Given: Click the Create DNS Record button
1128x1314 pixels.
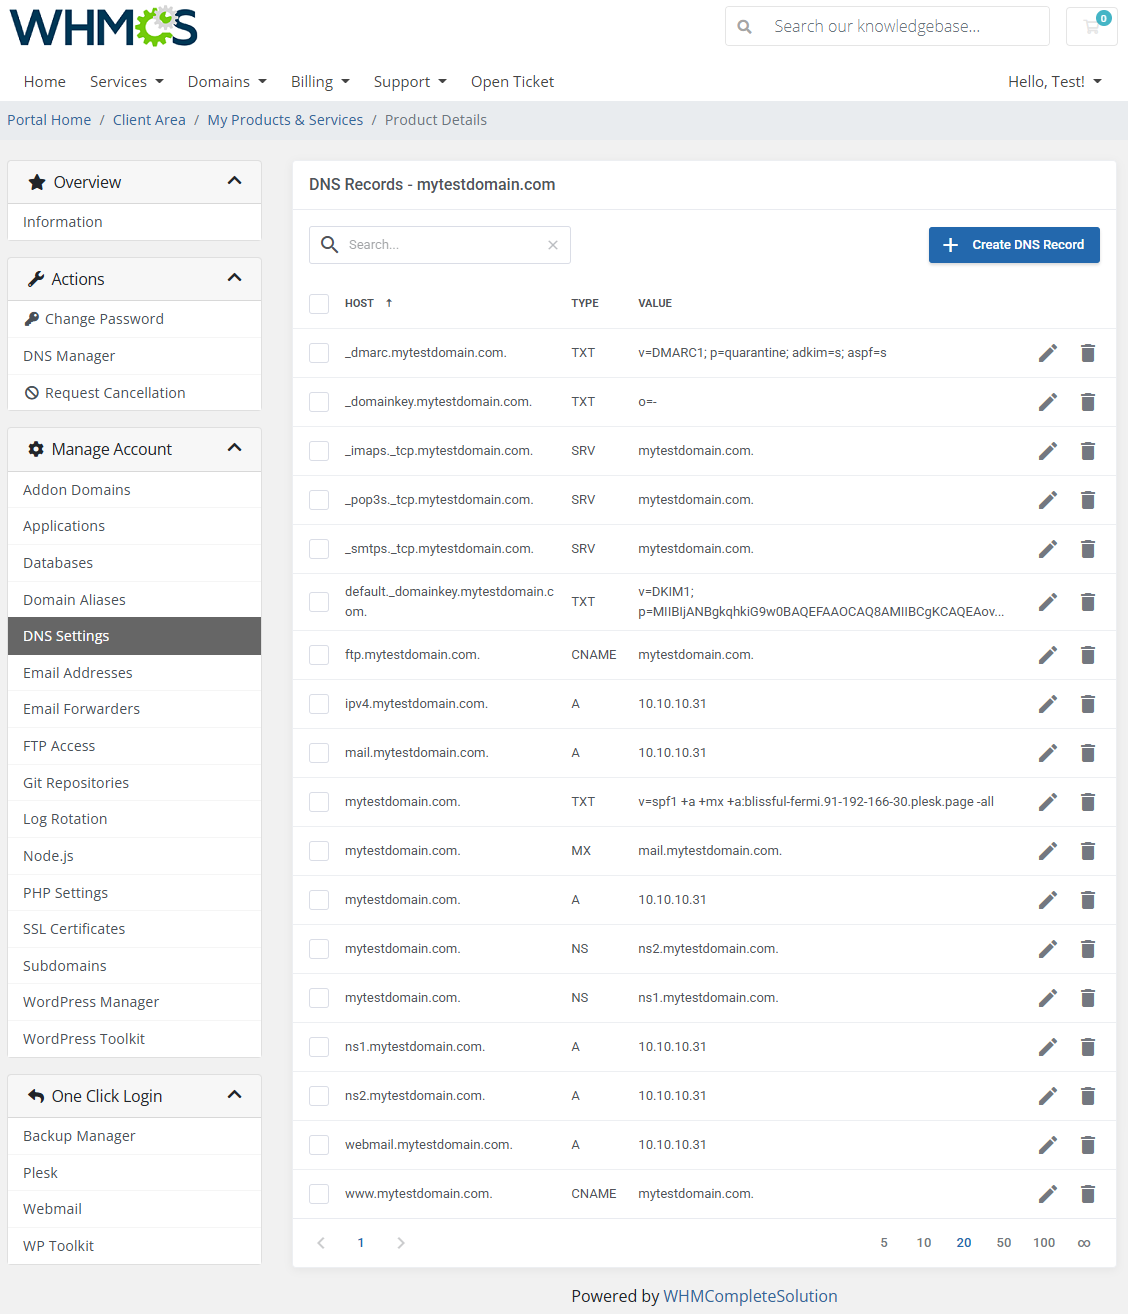Looking at the screenshot, I should point(1013,244).
